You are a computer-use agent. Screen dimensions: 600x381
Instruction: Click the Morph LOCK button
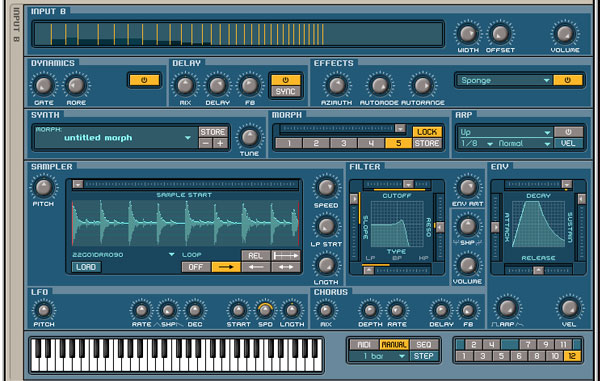point(427,132)
